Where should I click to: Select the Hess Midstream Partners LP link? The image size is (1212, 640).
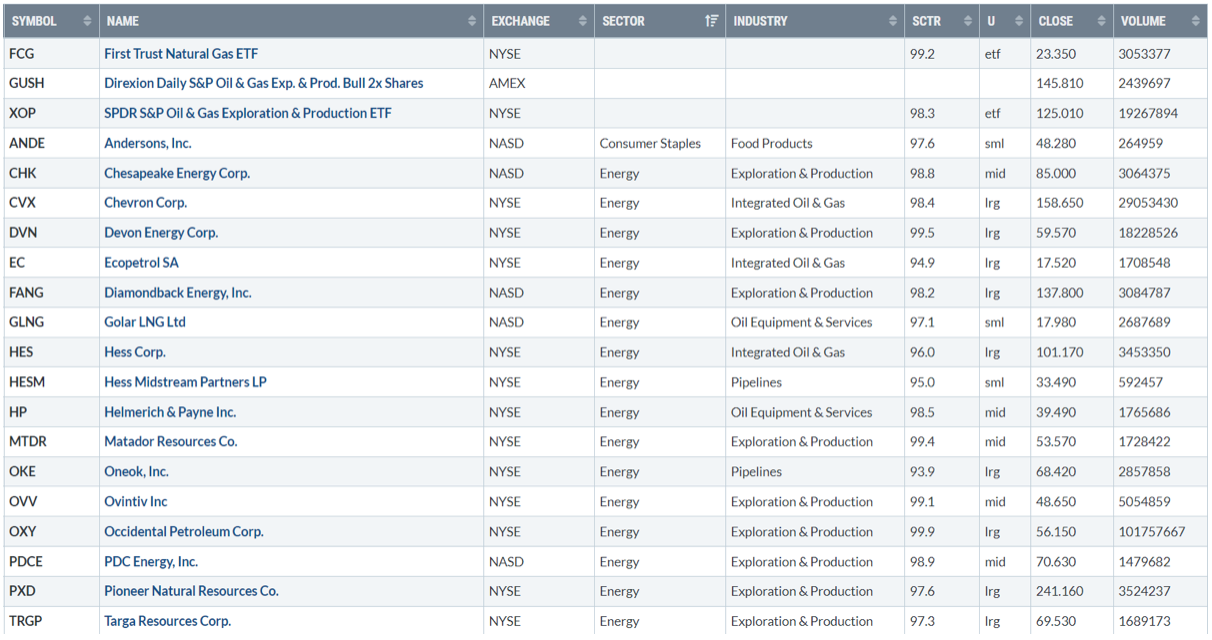pyautogui.click(x=185, y=382)
